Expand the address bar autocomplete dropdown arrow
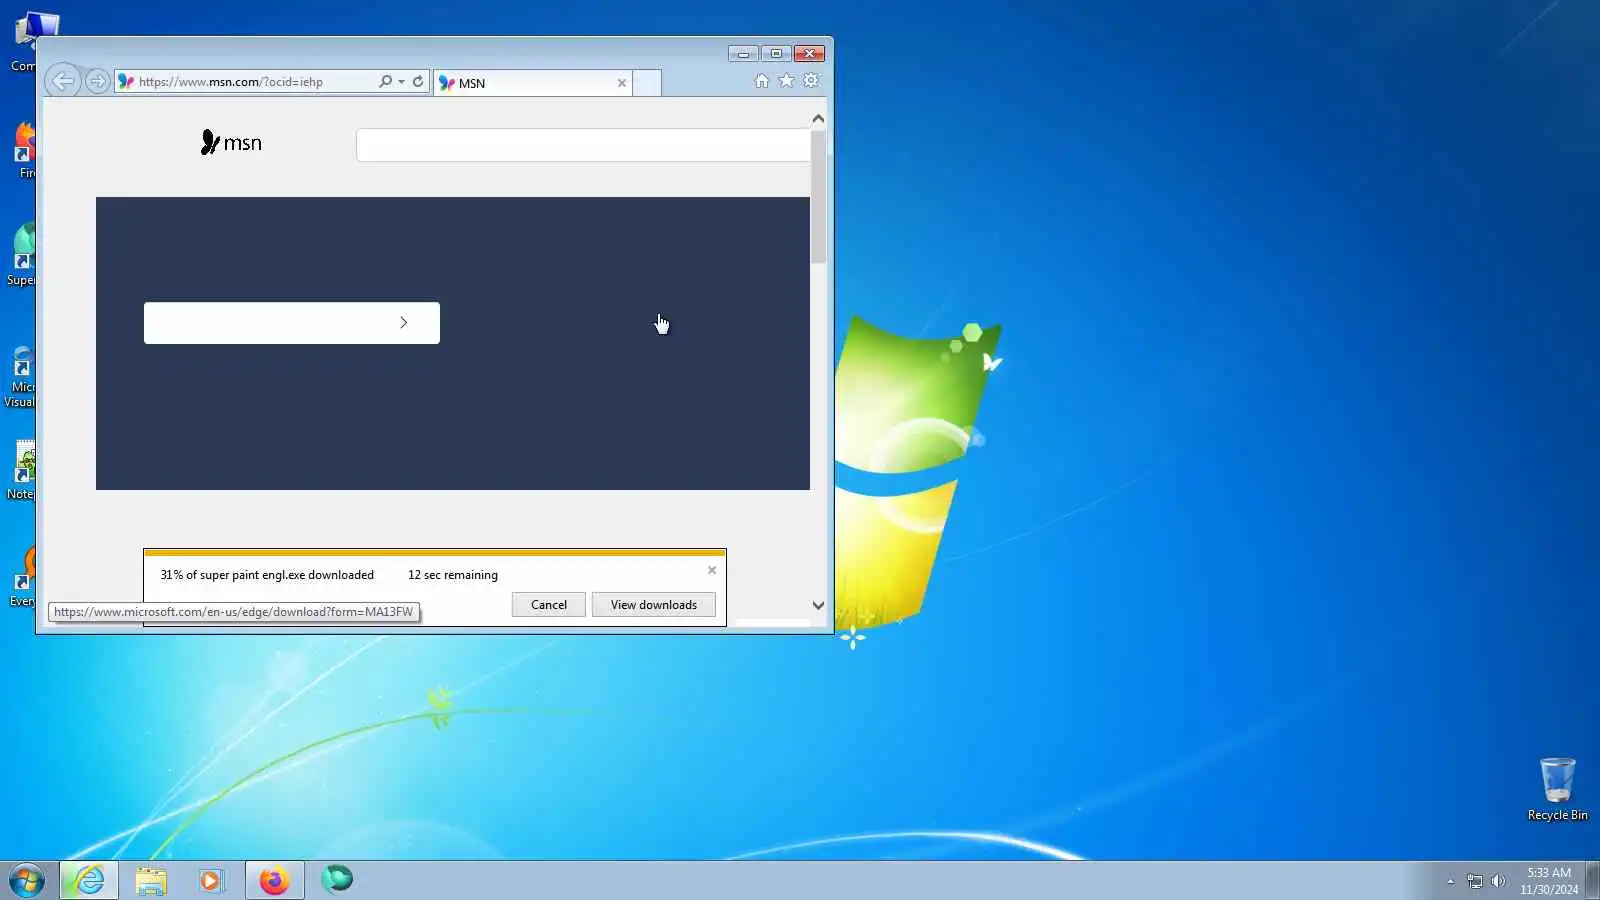The image size is (1600, 900). point(401,81)
